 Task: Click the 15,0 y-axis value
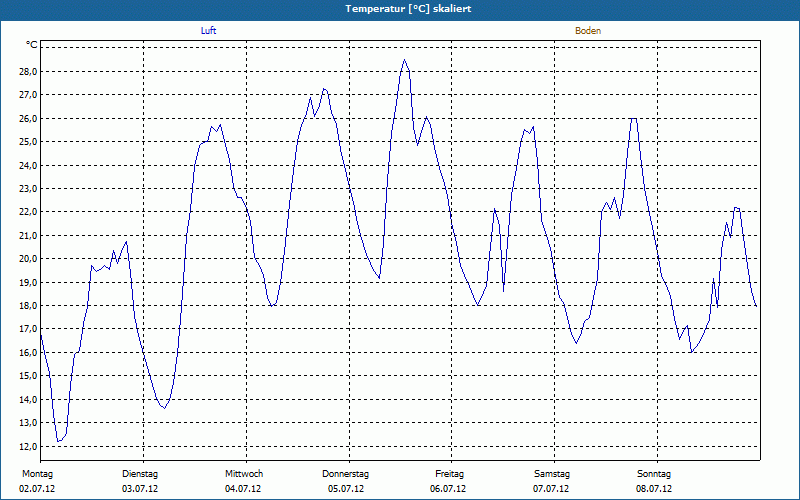click(x=28, y=376)
